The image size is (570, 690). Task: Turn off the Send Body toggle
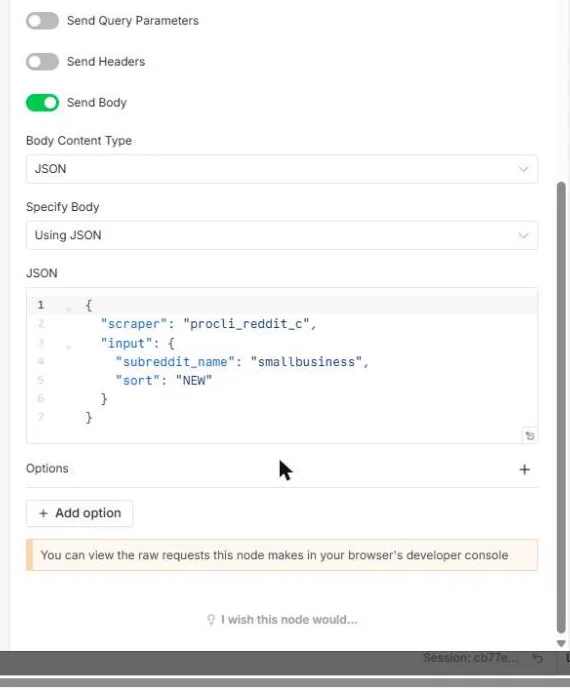[42, 103]
